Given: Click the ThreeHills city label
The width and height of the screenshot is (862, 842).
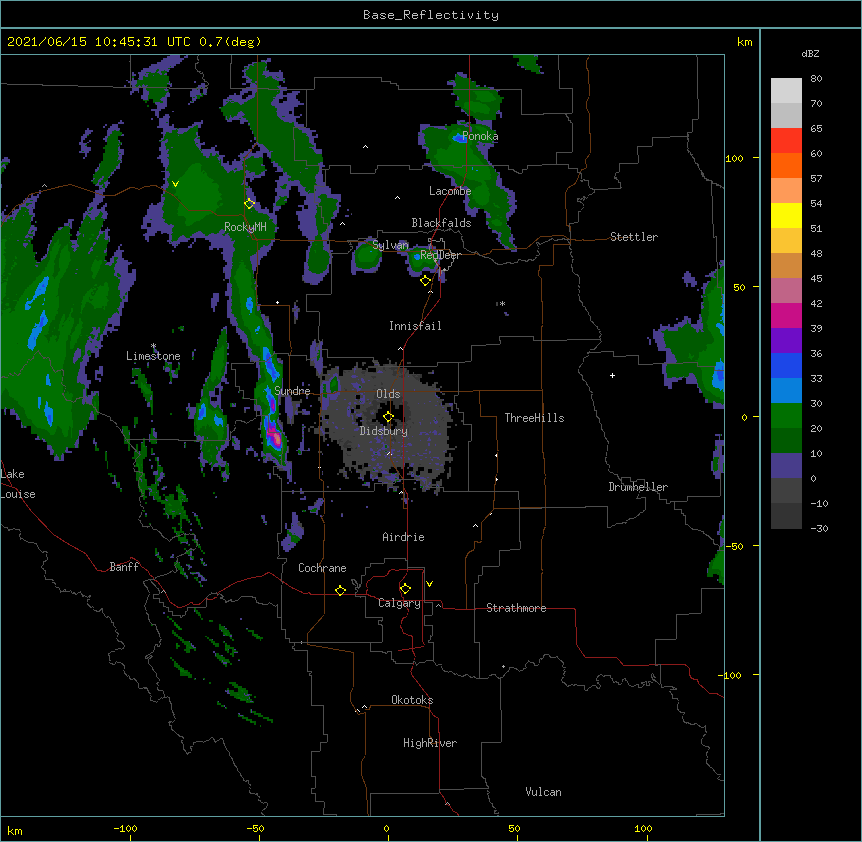Looking at the screenshot, I should tap(534, 418).
